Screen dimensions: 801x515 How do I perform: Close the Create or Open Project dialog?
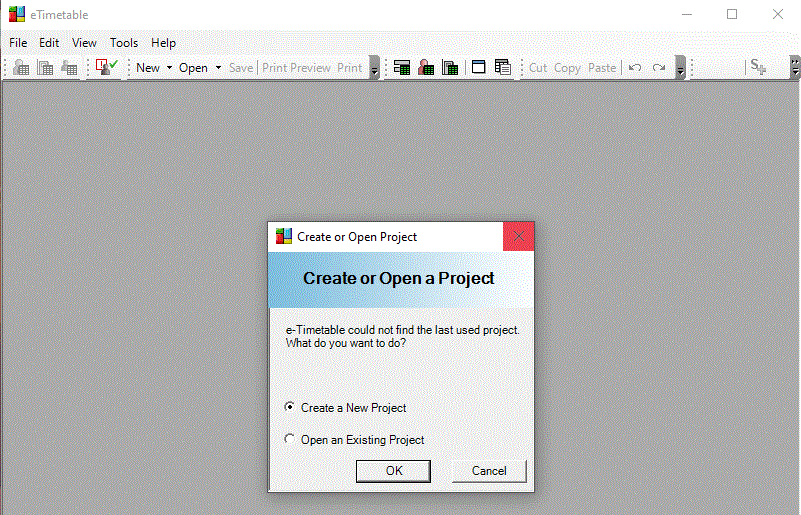point(519,236)
